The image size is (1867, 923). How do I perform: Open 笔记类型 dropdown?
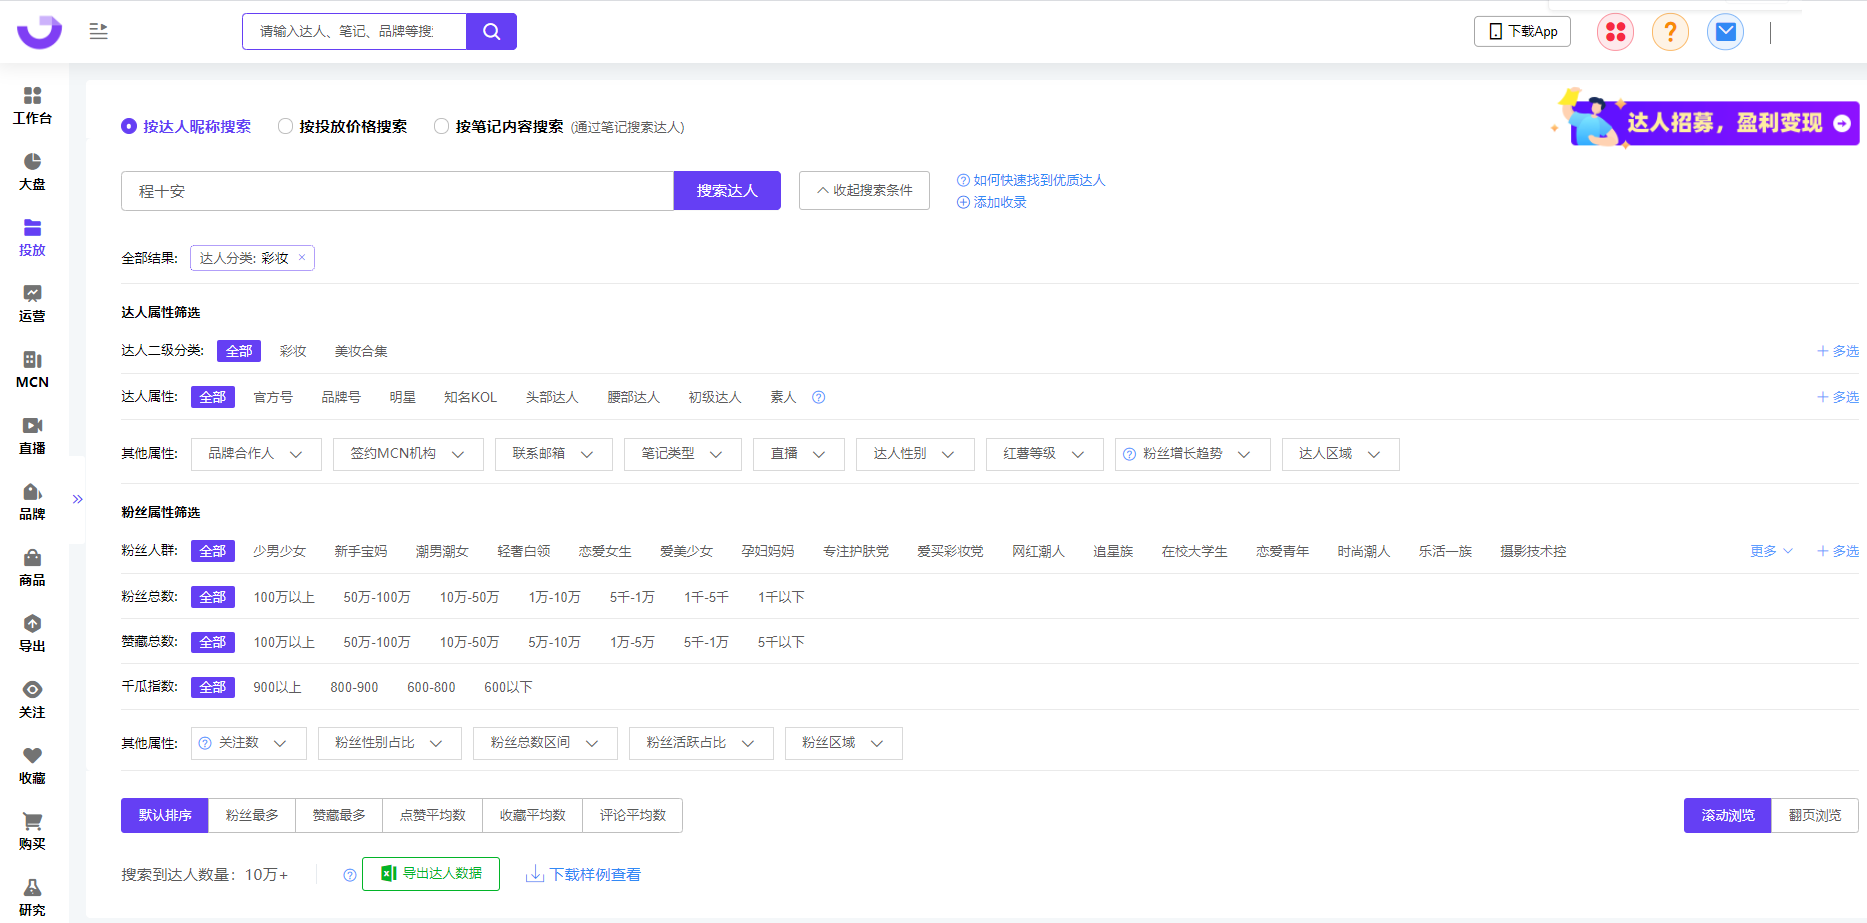682,454
